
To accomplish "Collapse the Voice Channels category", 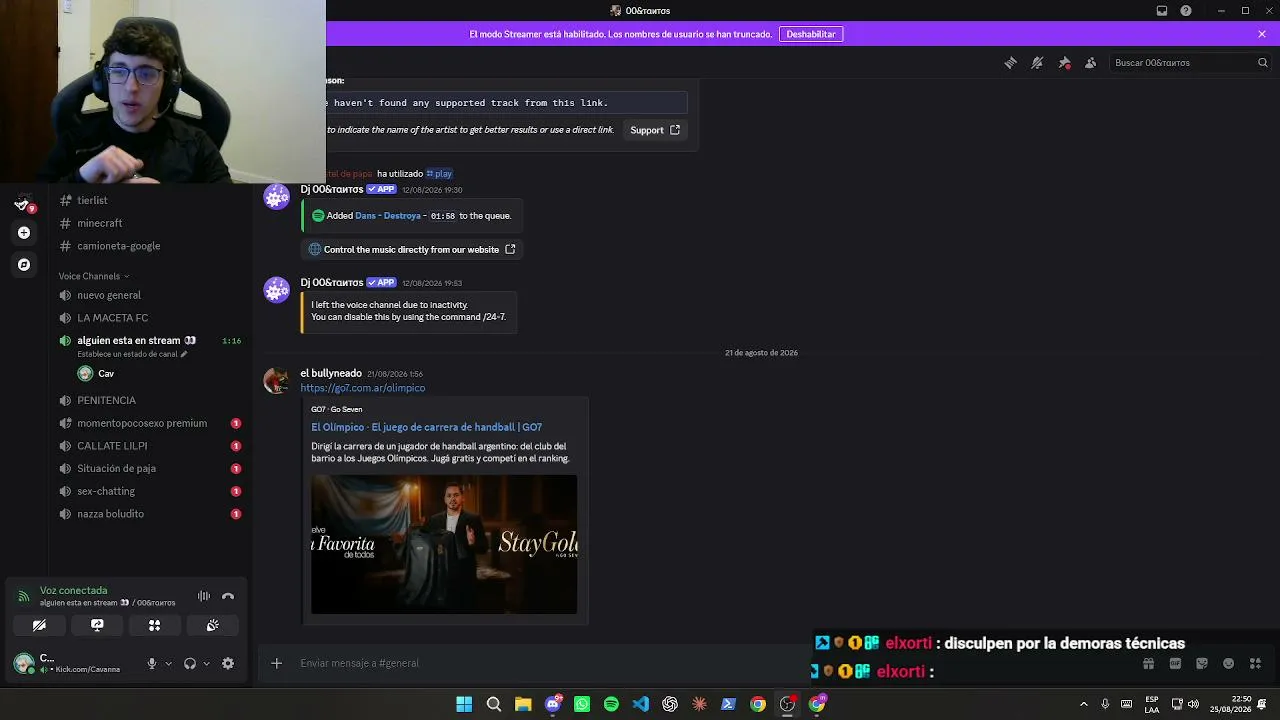I will (x=94, y=276).
